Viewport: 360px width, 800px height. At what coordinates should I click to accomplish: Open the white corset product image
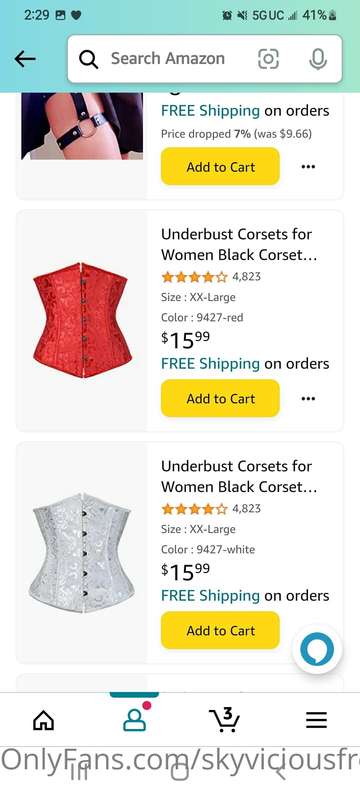click(82, 553)
